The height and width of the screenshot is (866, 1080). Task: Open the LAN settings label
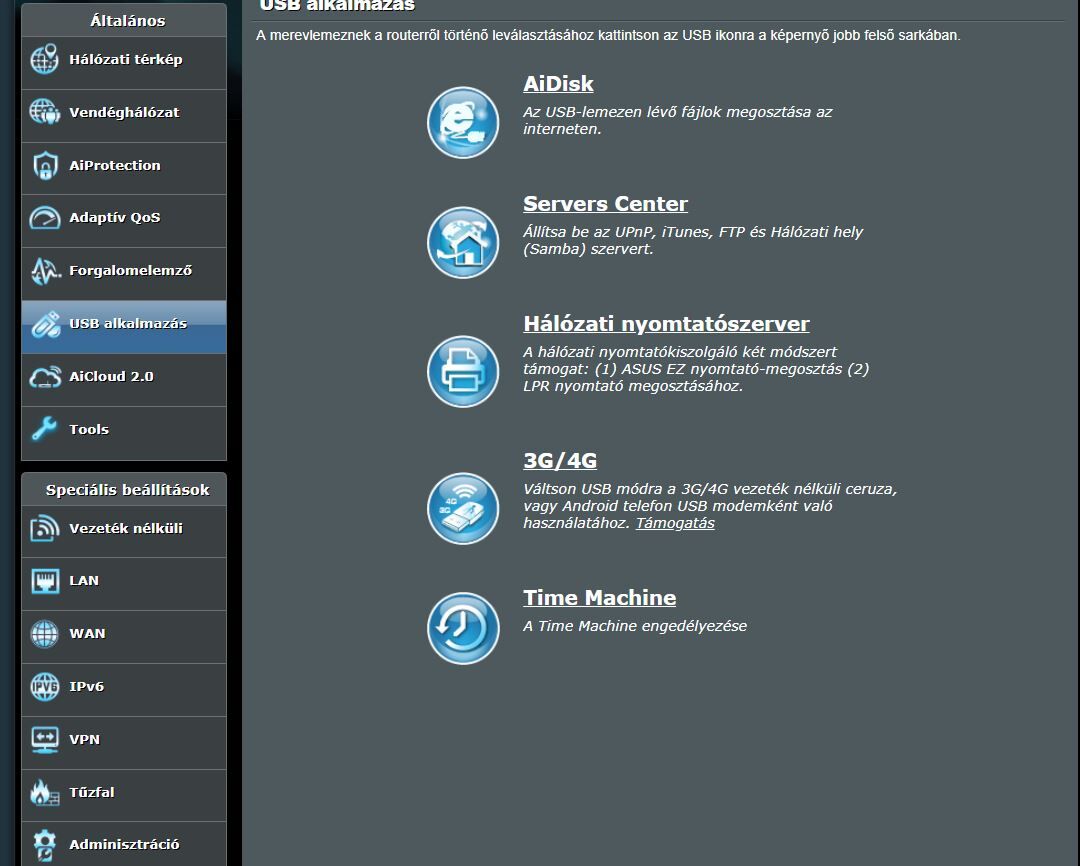(x=84, y=581)
